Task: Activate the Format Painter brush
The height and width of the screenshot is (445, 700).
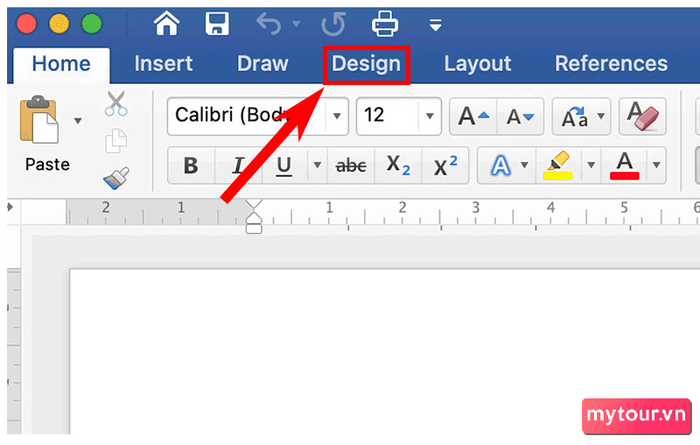Action: click(117, 178)
